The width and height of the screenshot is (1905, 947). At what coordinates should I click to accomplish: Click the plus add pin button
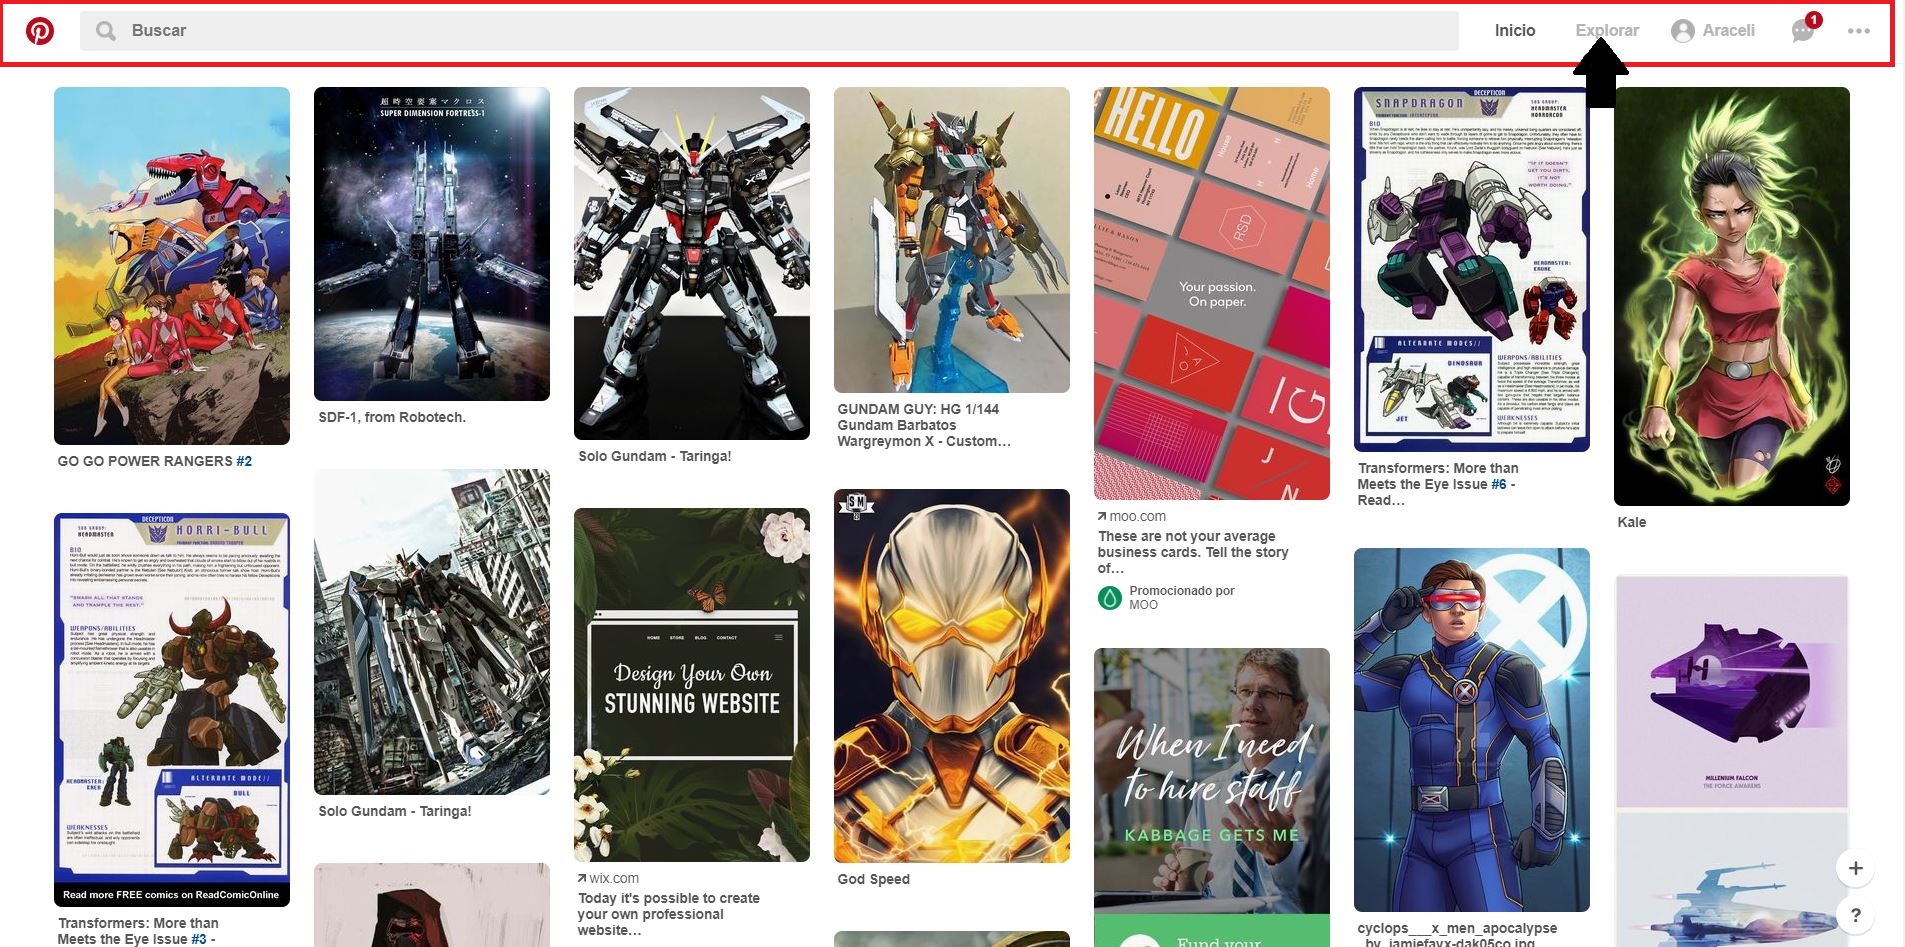coord(1855,868)
